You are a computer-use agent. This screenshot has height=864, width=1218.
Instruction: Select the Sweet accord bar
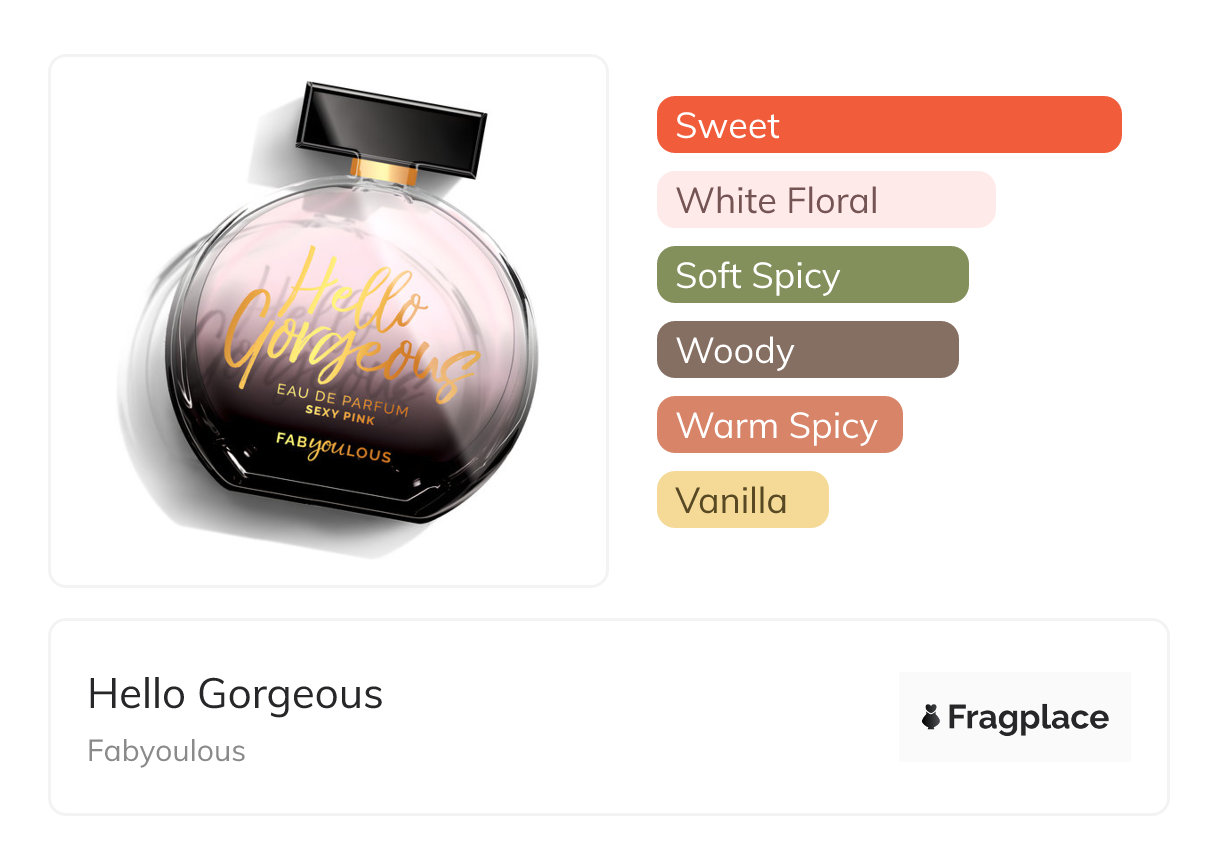tap(889, 125)
